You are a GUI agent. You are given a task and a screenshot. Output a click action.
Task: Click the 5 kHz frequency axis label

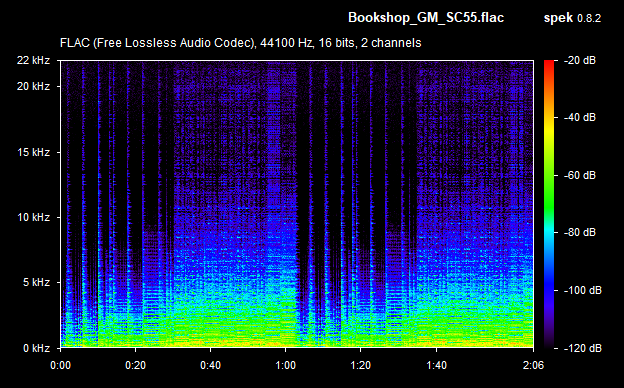point(36,283)
